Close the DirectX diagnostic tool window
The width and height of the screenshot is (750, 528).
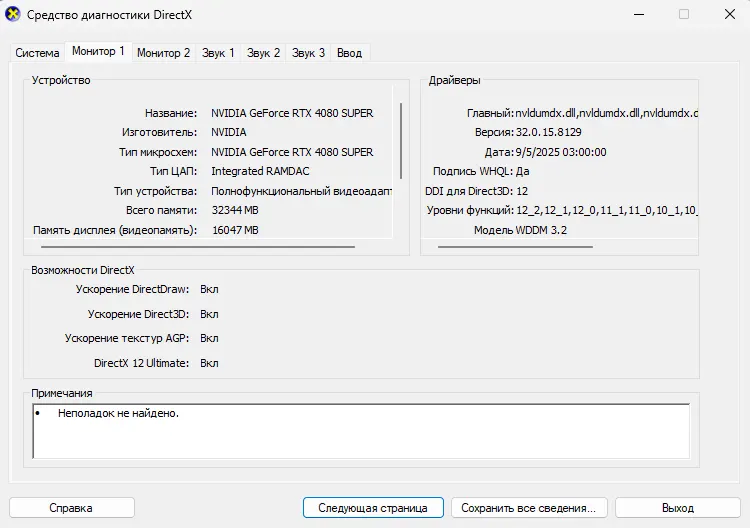(728, 15)
